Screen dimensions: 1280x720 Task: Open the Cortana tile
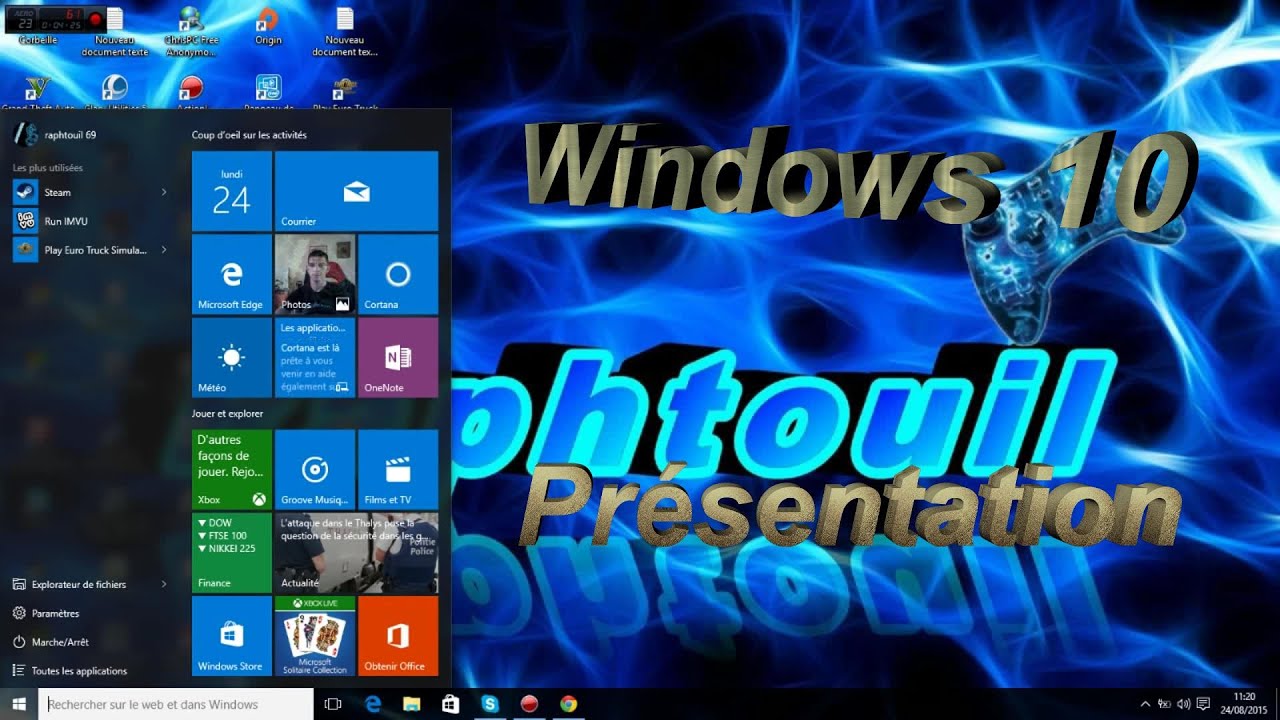click(x=397, y=274)
